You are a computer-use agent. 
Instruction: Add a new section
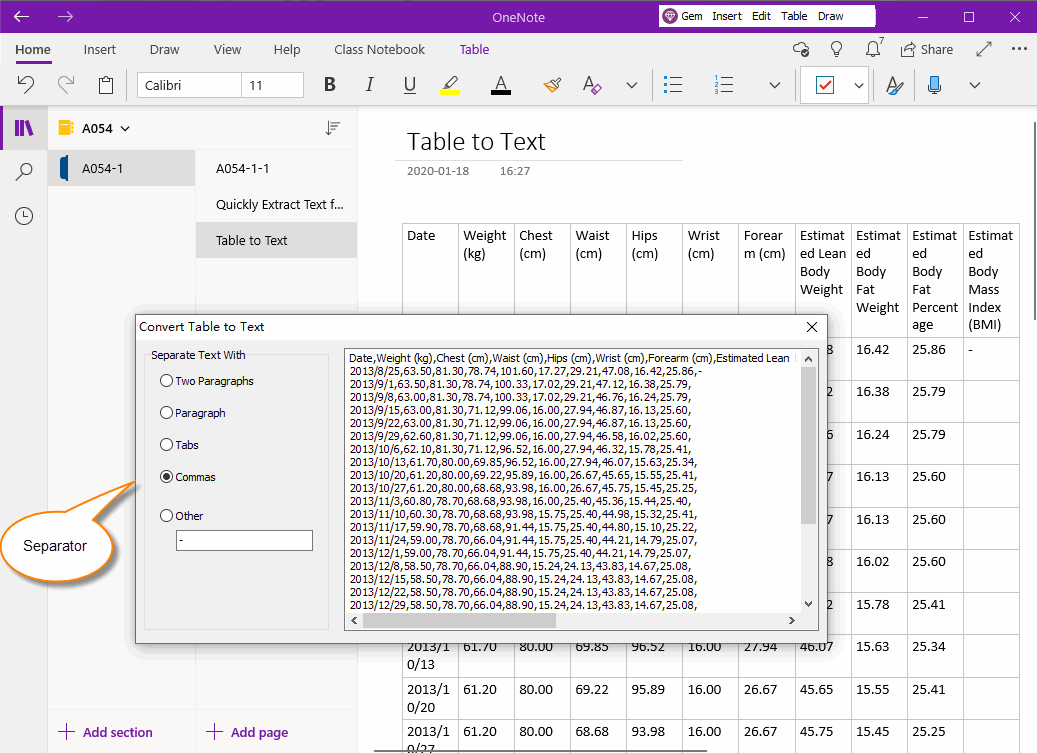[x=105, y=732]
